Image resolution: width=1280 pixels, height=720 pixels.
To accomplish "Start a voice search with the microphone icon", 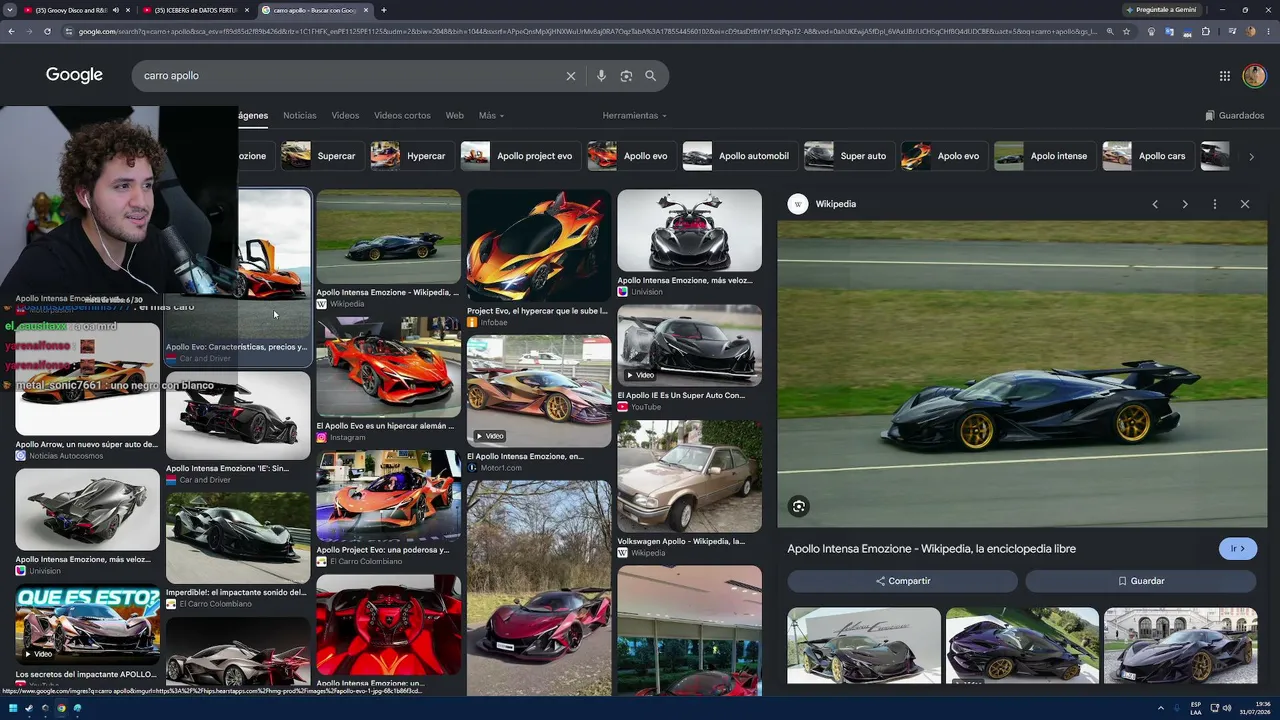I will pyautogui.click(x=601, y=76).
